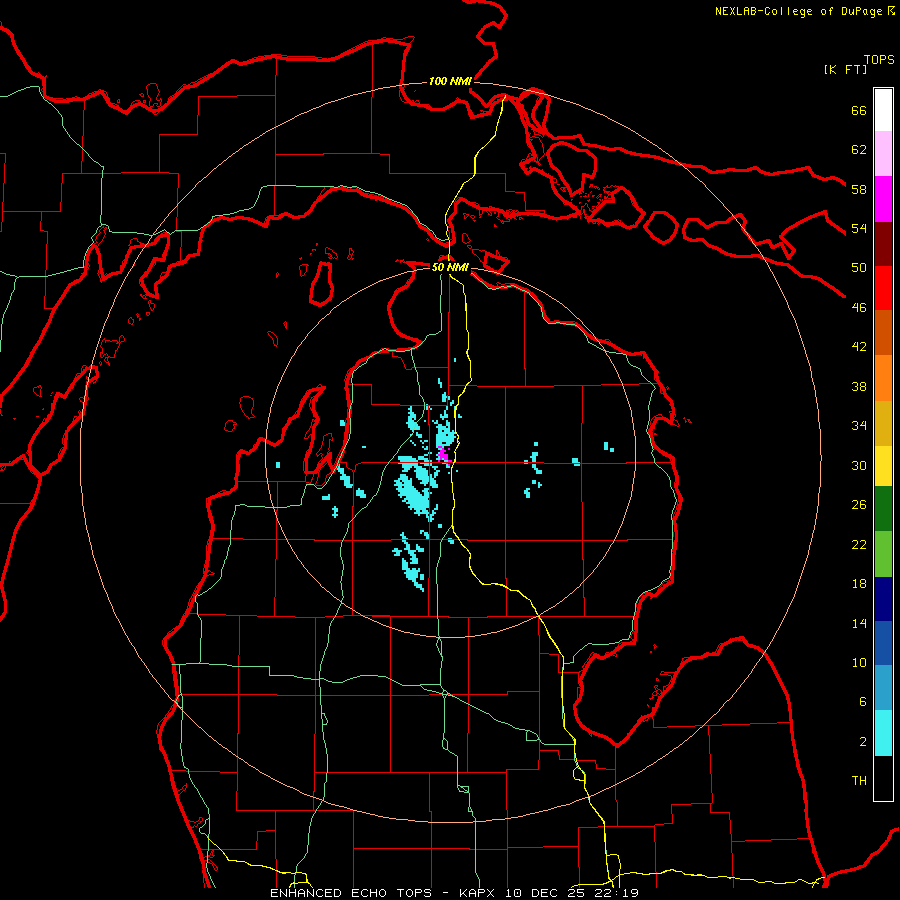Click the TH threshold label

(x=859, y=781)
